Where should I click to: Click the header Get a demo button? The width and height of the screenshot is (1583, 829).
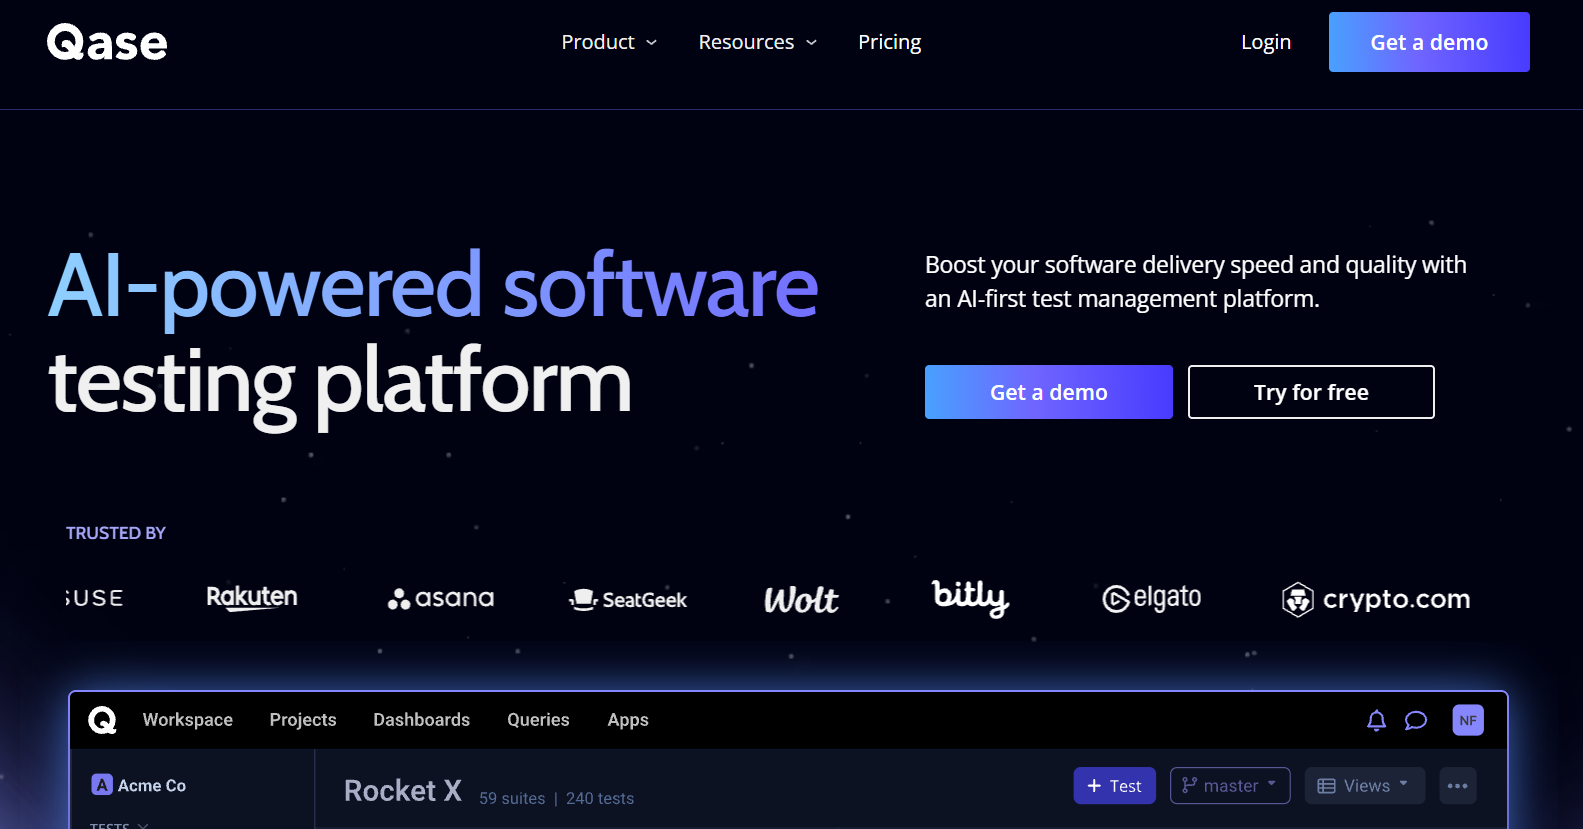pyautogui.click(x=1429, y=42)
